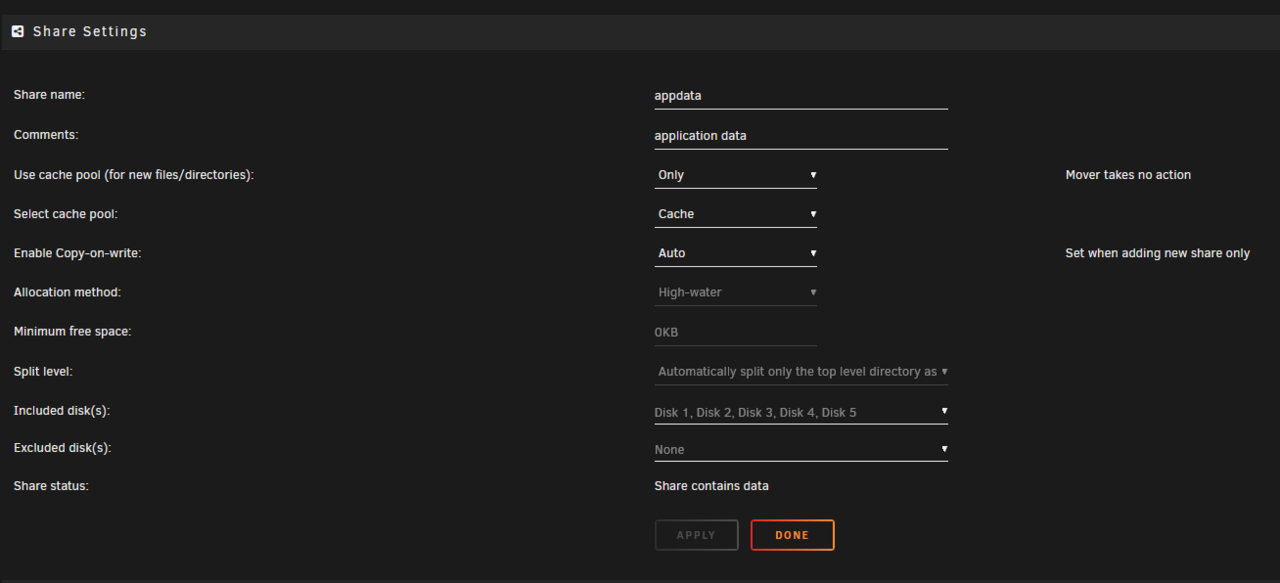The image size is (1280, 583).
Task: Click the "Share status:" label
Action: (x=50, y=485)
